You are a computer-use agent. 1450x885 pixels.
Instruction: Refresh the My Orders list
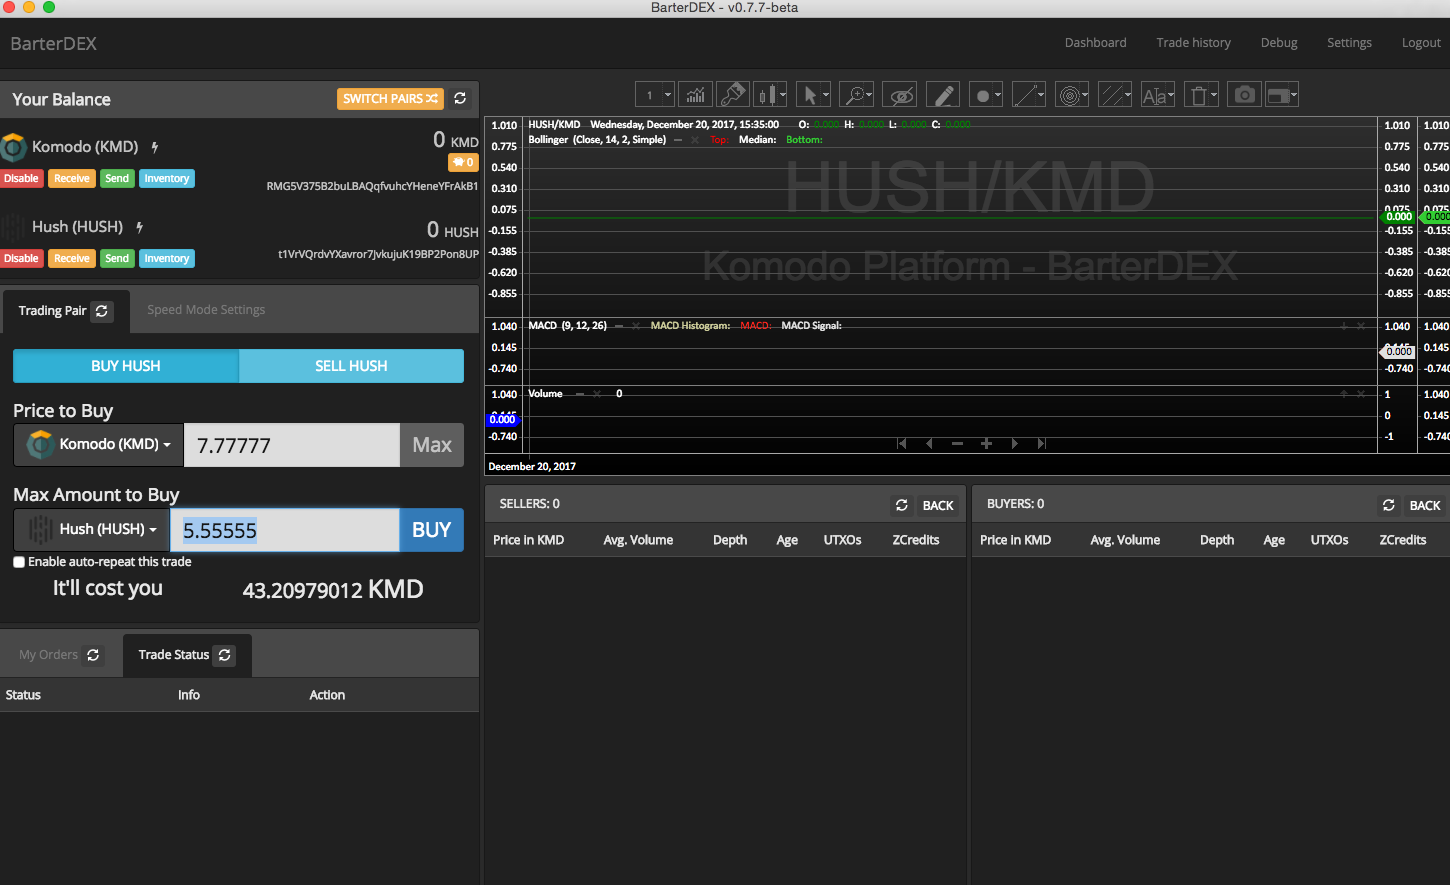click(x=93, y=655)
